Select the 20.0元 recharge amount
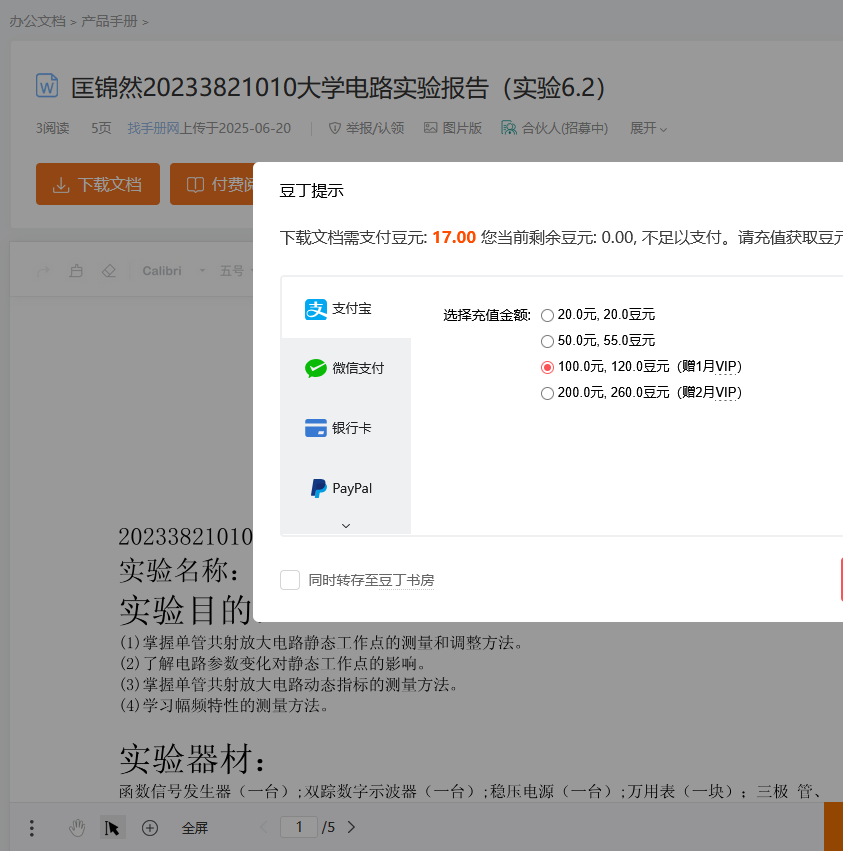Image resolution: width=843 pixels, height=851 pixels. coord(547,315)
